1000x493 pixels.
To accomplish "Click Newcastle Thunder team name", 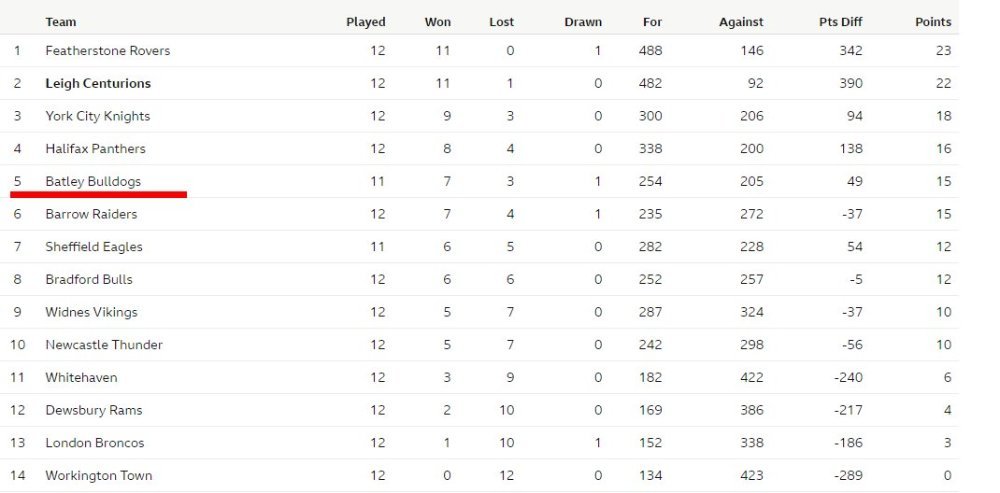I will tap(104, 344).
